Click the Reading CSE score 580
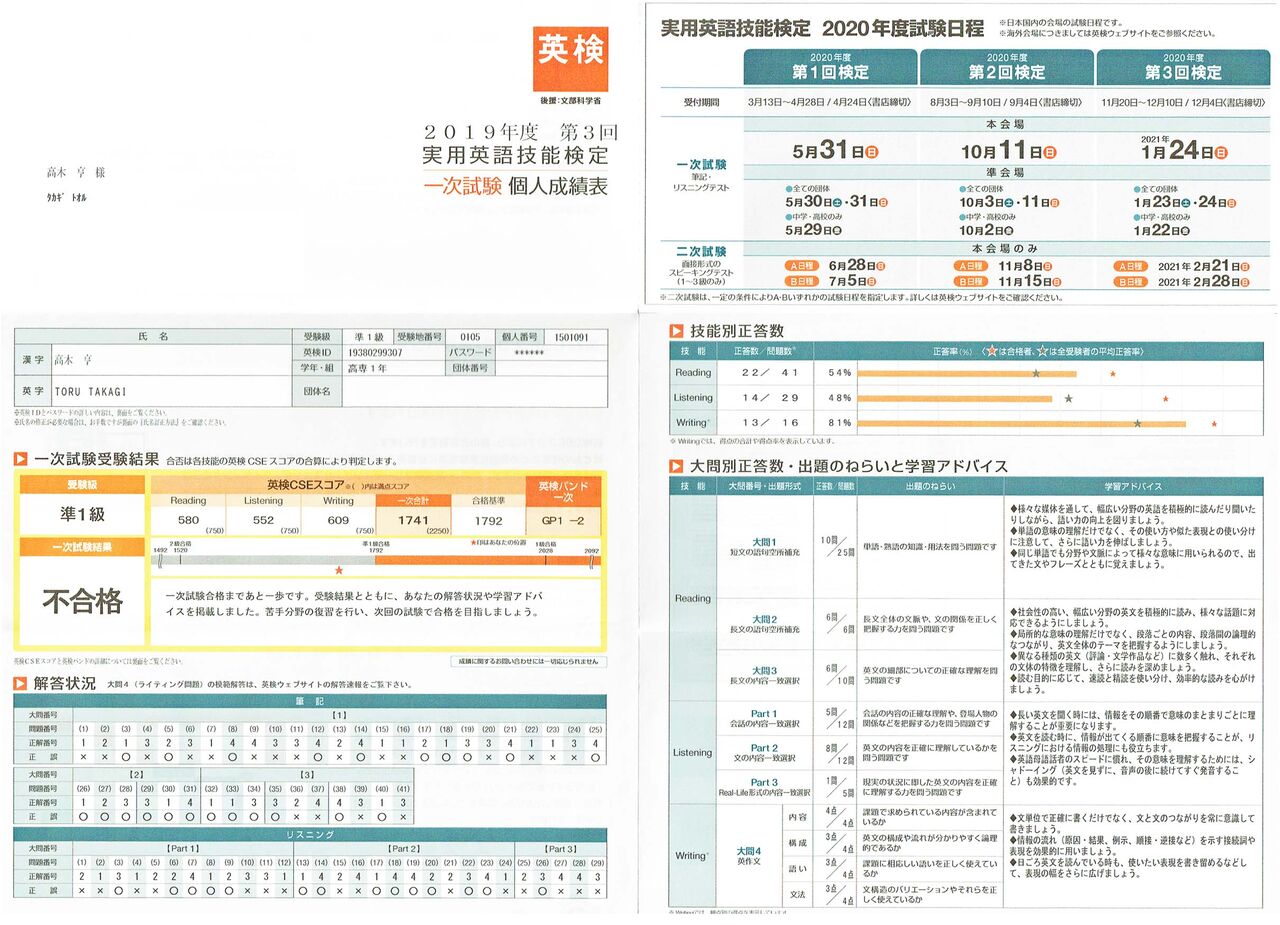This screenshot has width=1280, height=925. tap(188, 520)
